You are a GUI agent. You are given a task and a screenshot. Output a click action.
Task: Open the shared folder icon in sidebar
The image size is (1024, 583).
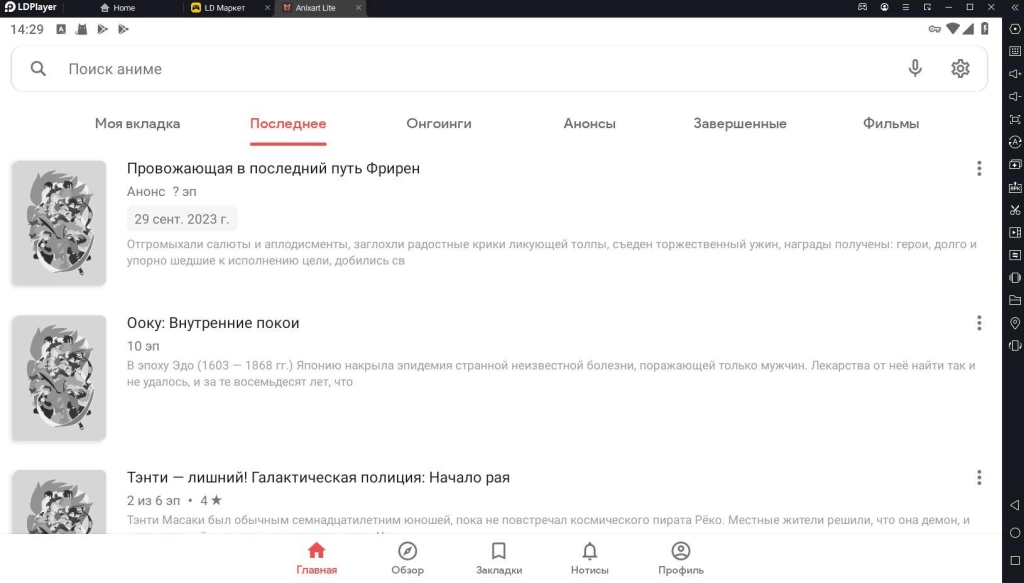coord(1014,302)
